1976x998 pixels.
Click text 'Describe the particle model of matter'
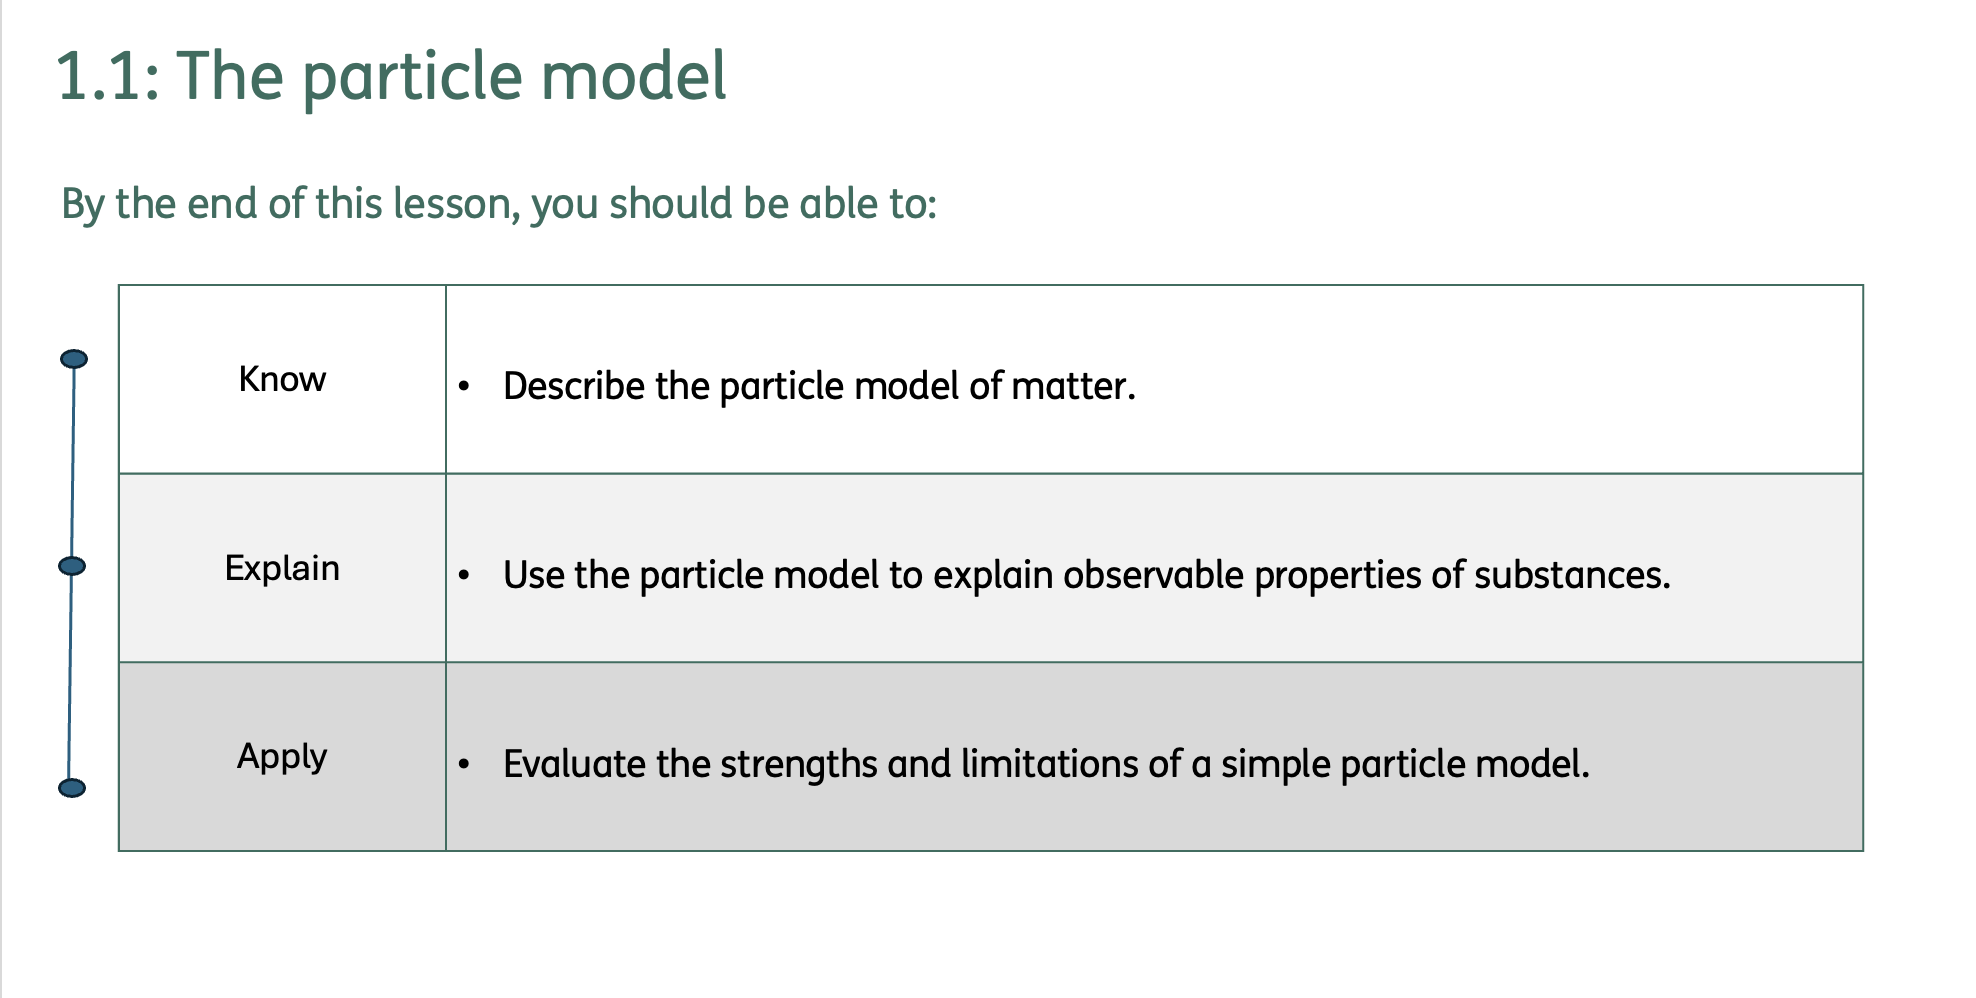click(x=817, y=386)
